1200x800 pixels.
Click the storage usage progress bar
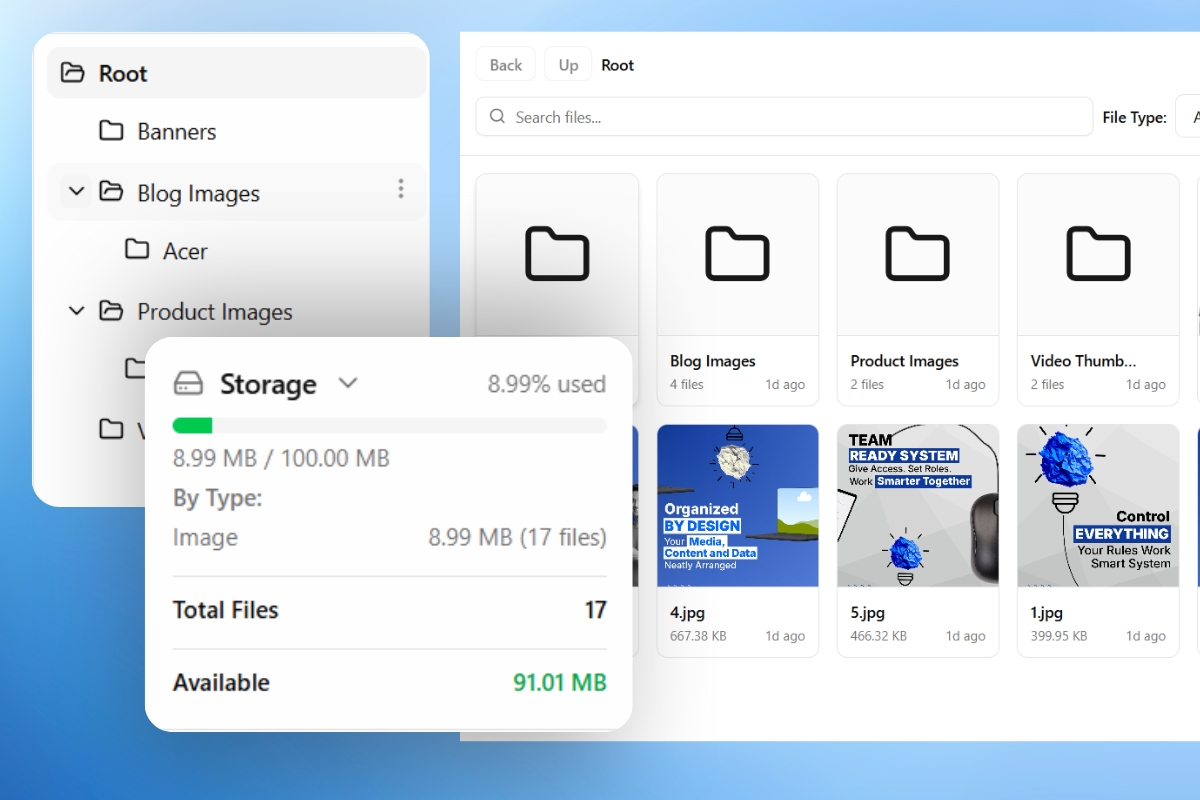pos(389,425)
